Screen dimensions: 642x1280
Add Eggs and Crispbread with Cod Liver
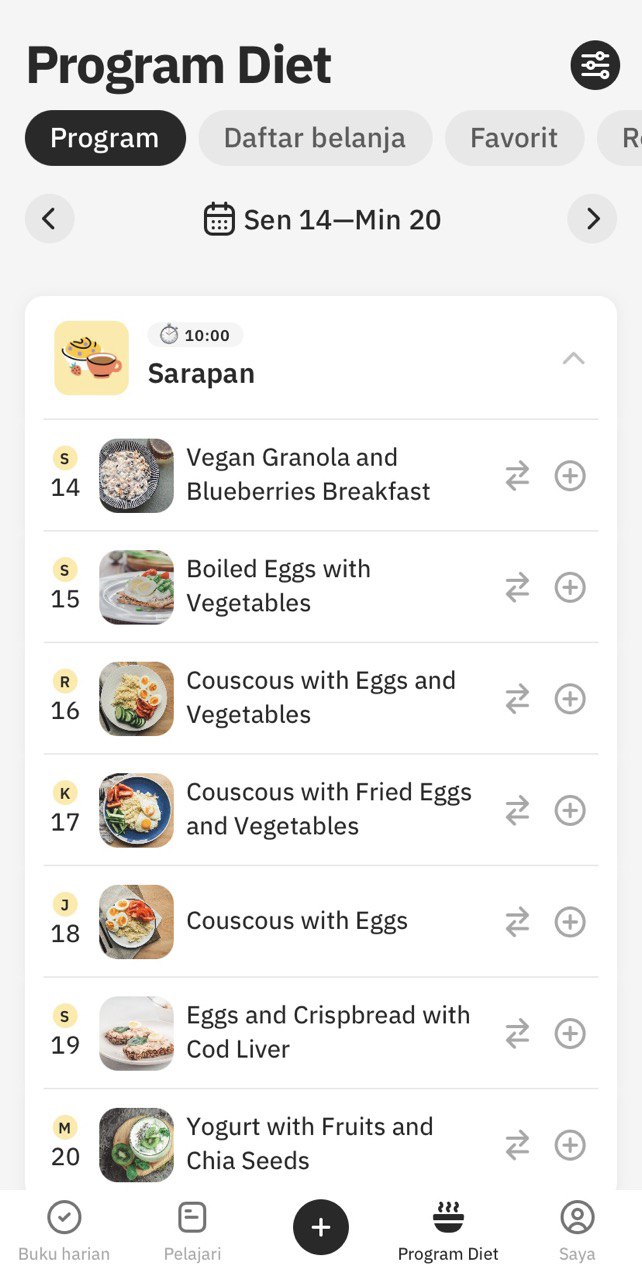[x=570, y=1033]
